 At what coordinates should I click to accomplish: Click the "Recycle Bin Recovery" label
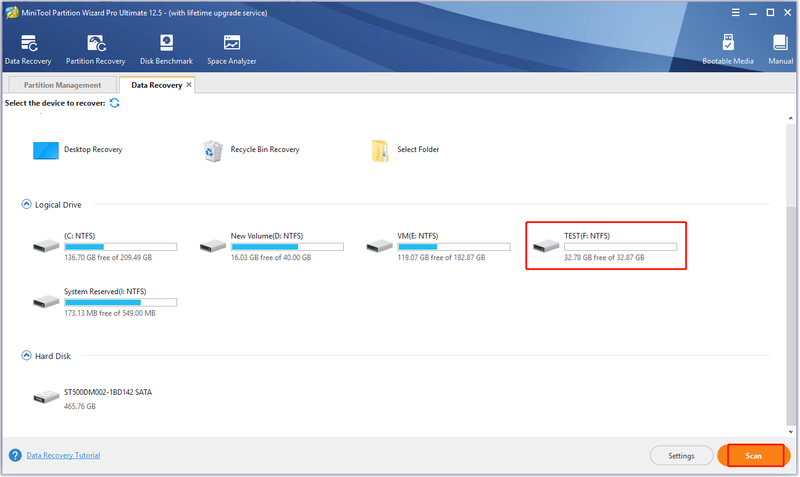coord(265,149)
